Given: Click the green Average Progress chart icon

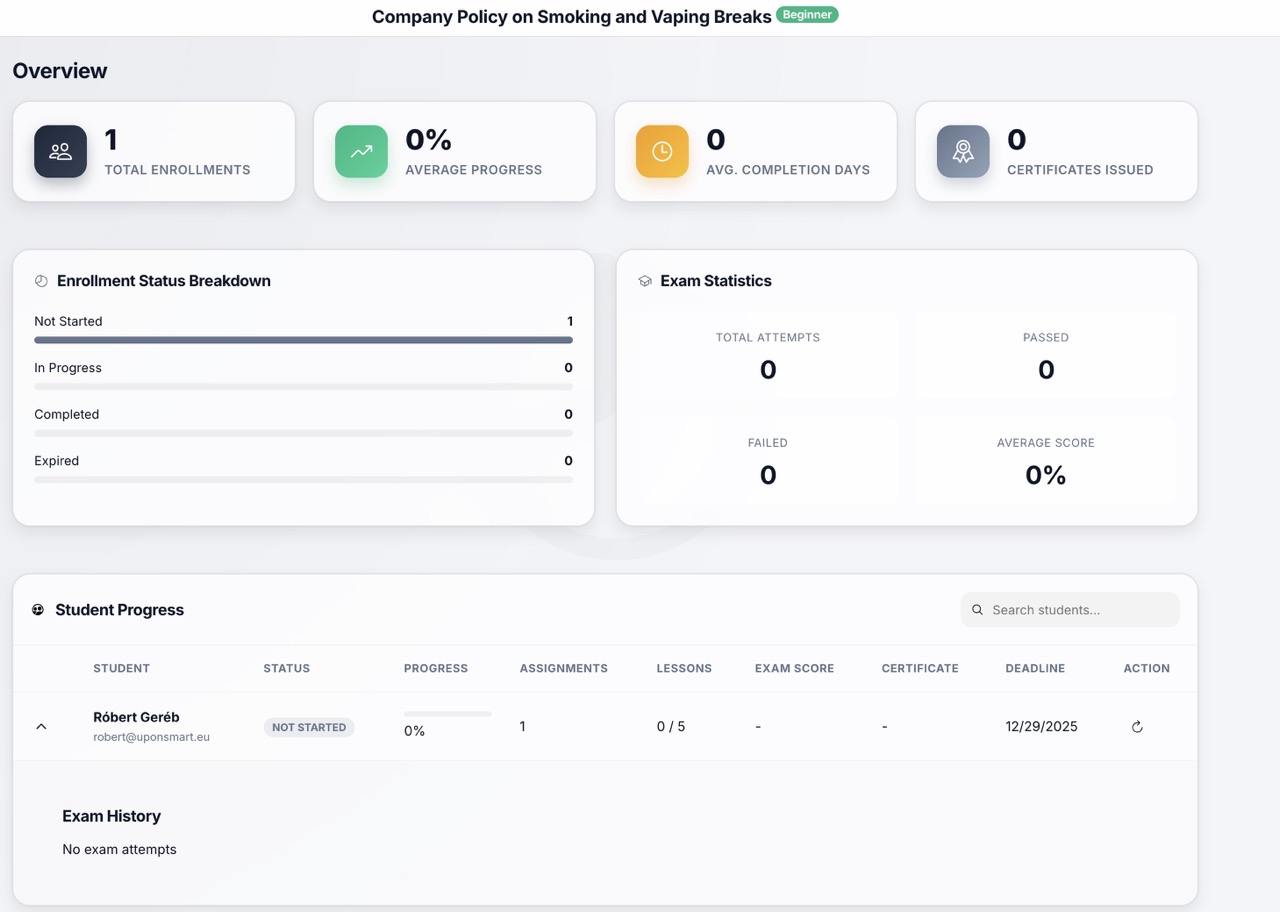Looking at the screenshot, I should [x=361, y=152].
